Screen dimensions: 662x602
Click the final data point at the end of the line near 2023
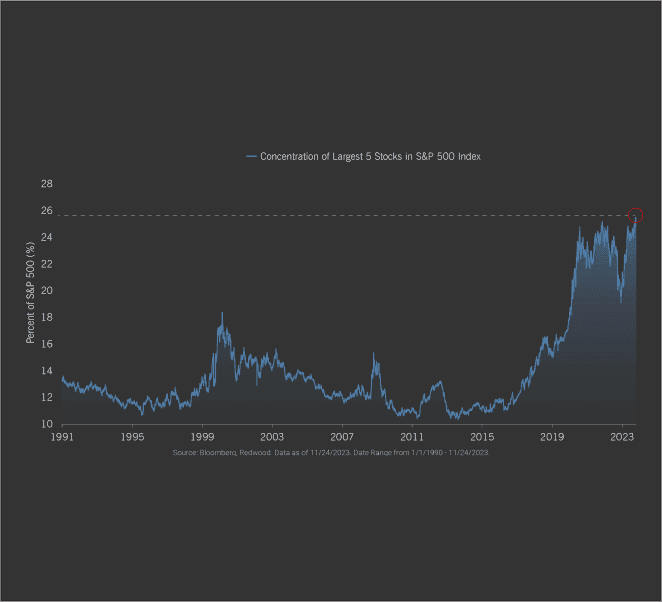(x=635, y=216)
